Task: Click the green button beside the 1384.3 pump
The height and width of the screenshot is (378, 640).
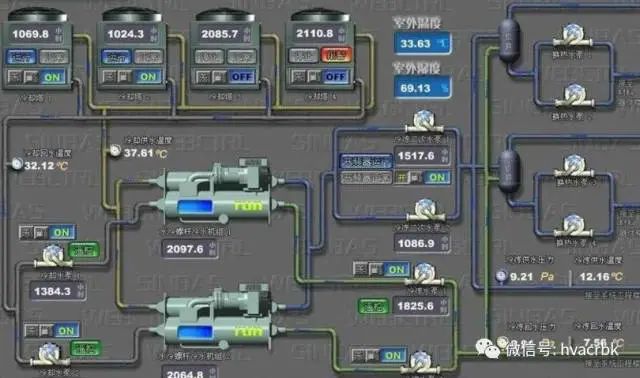Action: coord(84,250)
